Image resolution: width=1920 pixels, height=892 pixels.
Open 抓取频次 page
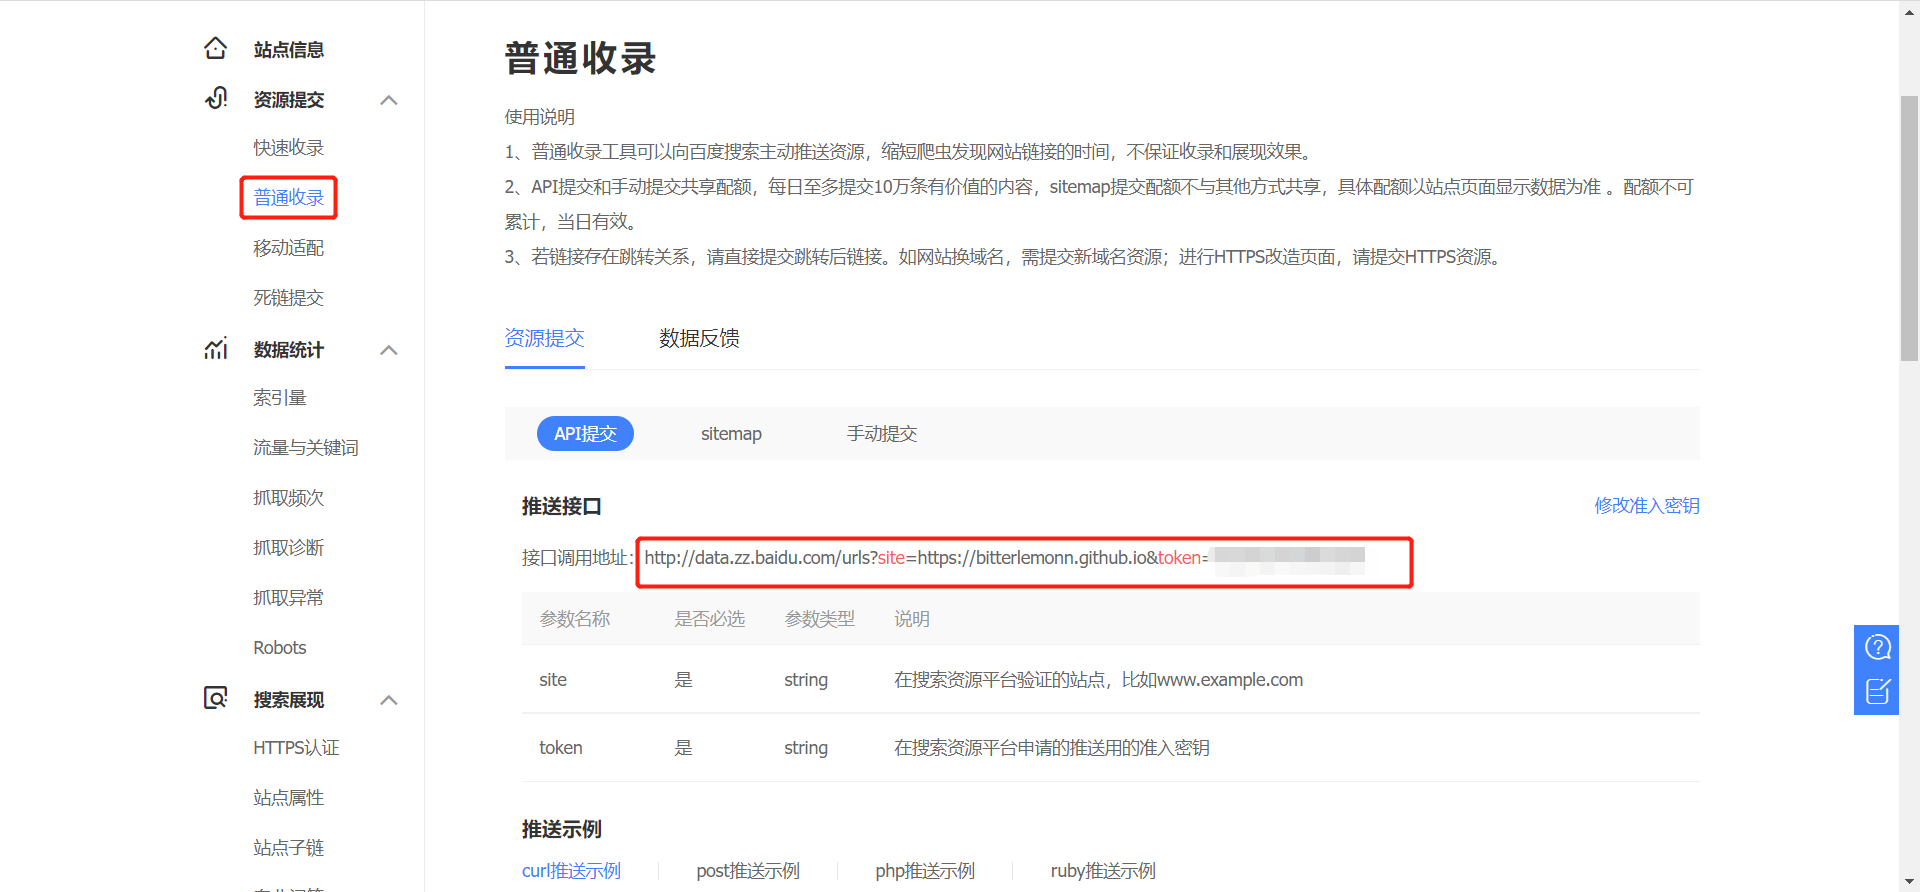click(288, 498)
